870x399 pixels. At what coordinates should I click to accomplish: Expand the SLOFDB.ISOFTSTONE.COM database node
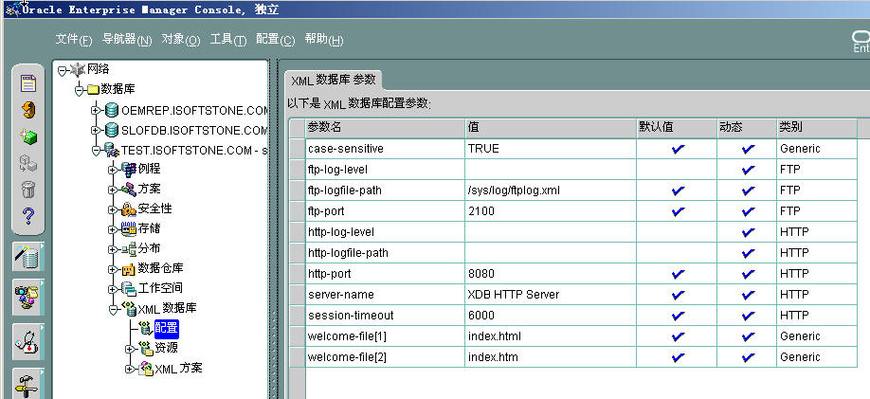click(96, 130)
